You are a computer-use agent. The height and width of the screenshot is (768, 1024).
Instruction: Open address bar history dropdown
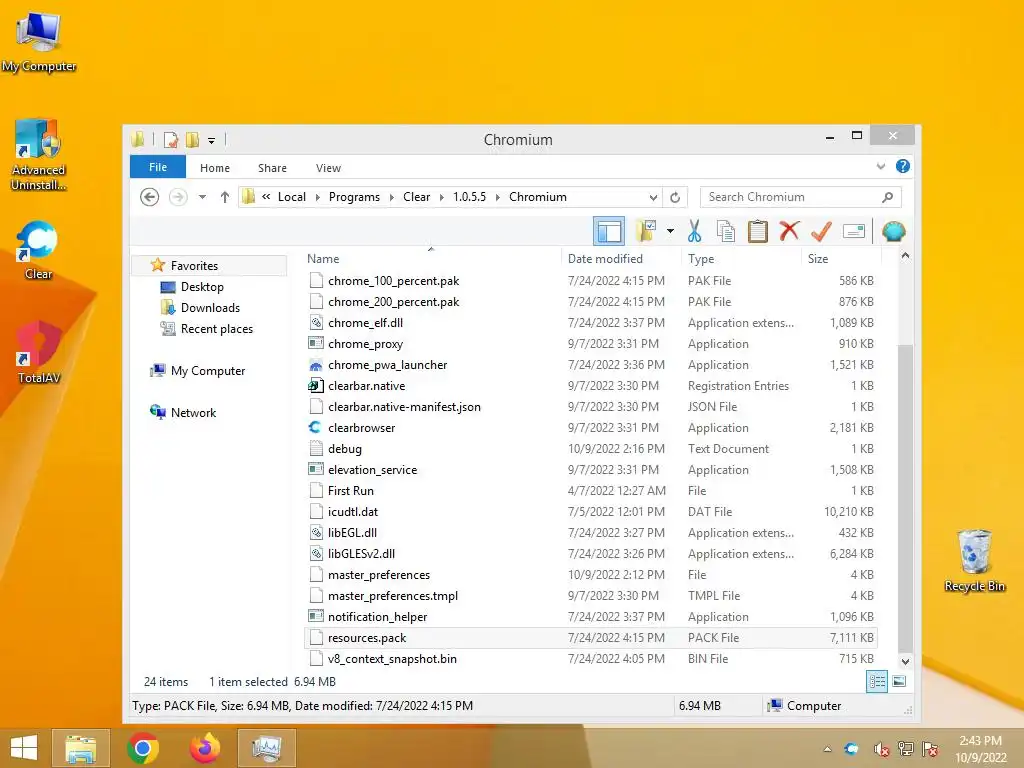tap(653, 197)
